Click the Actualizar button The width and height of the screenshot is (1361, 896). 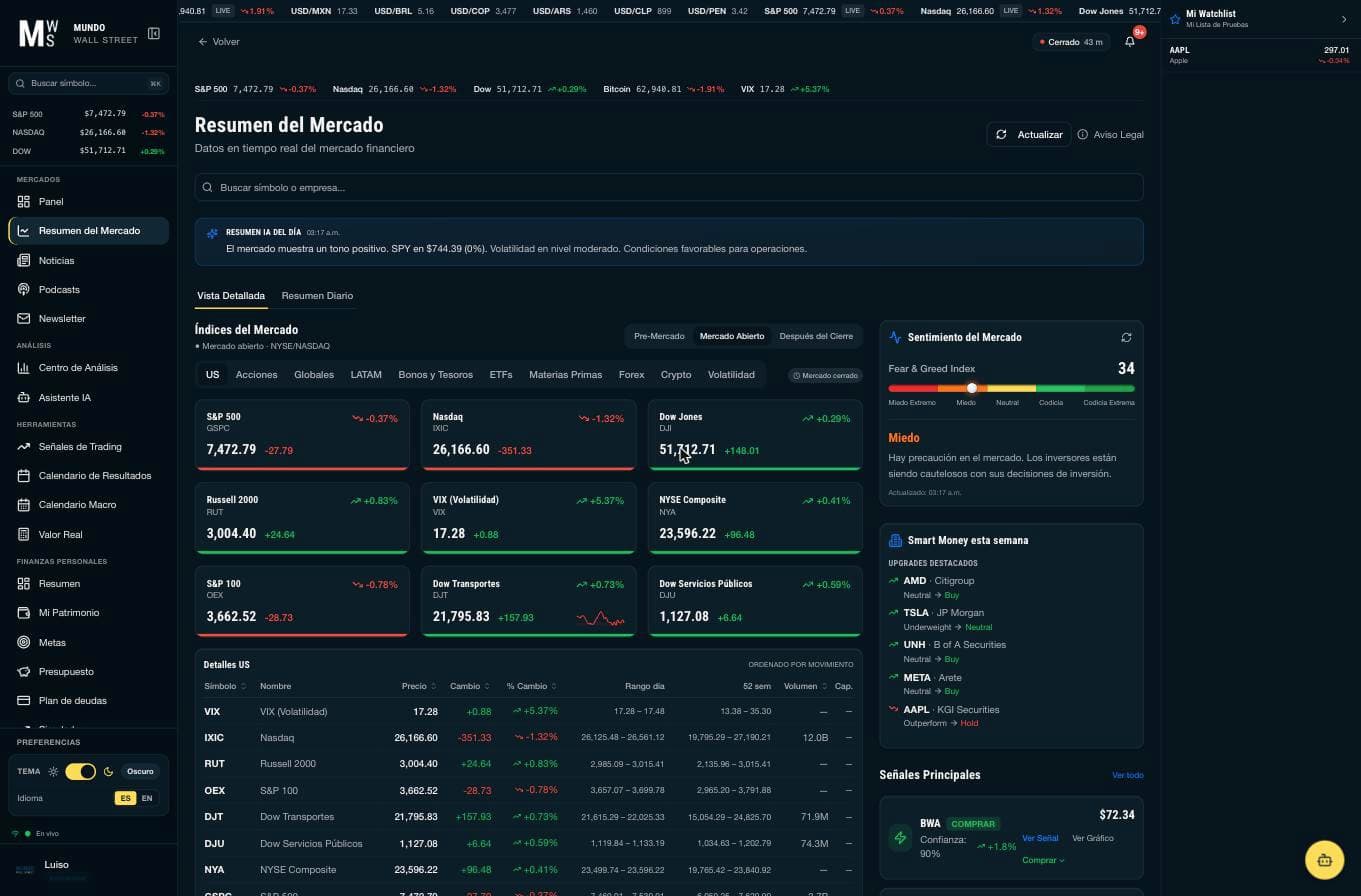tap(1028, 134)
